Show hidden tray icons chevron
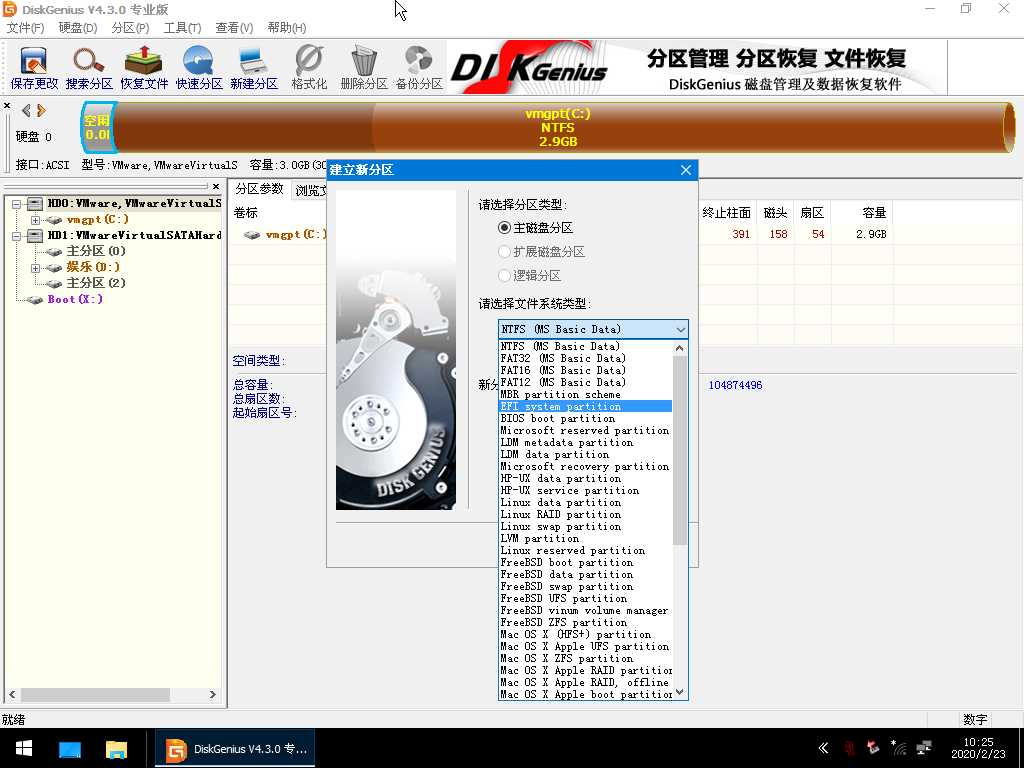Screen dimensions: 1024x768 (824, 748)
